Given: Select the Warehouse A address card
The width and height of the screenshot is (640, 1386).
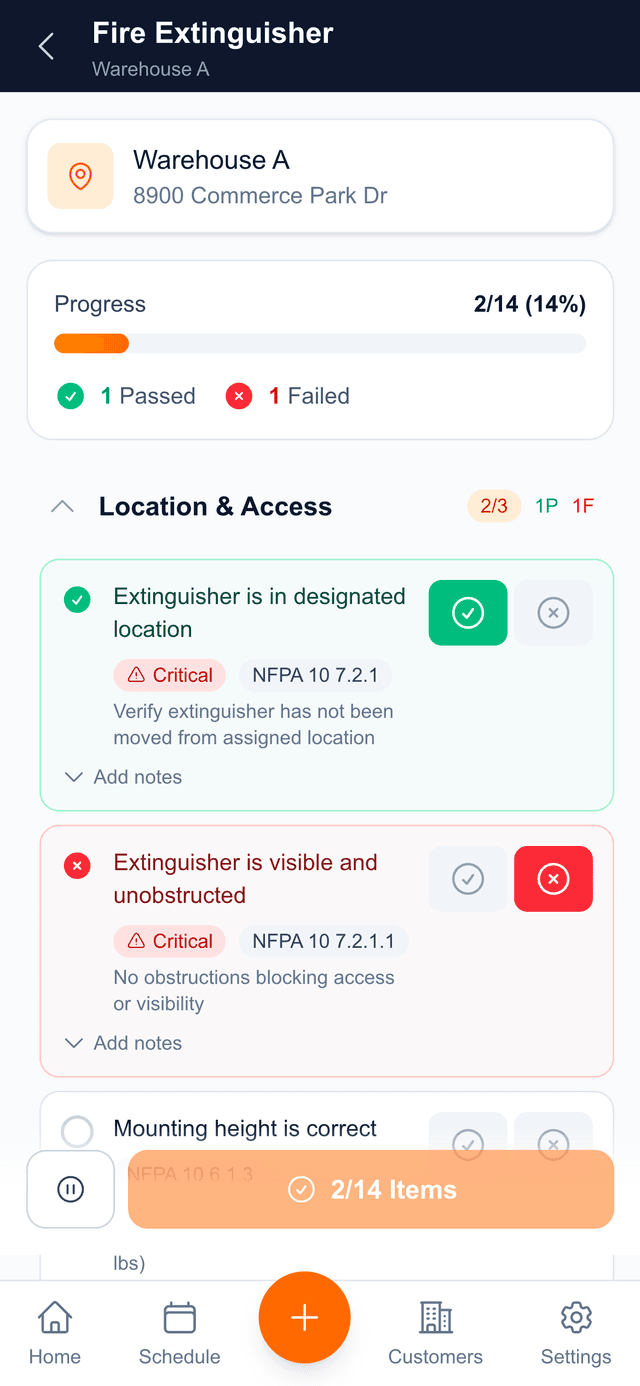Looking at the screenshot, I should 320,176.
